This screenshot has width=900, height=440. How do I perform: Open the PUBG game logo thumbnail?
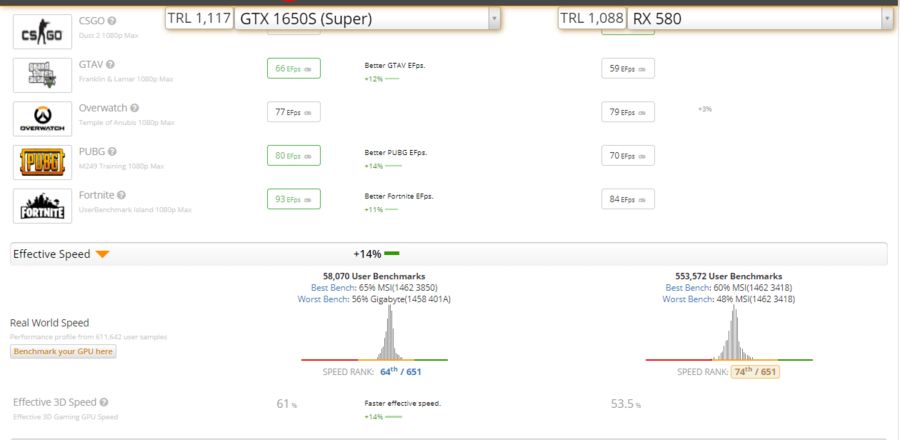[42, 162]
